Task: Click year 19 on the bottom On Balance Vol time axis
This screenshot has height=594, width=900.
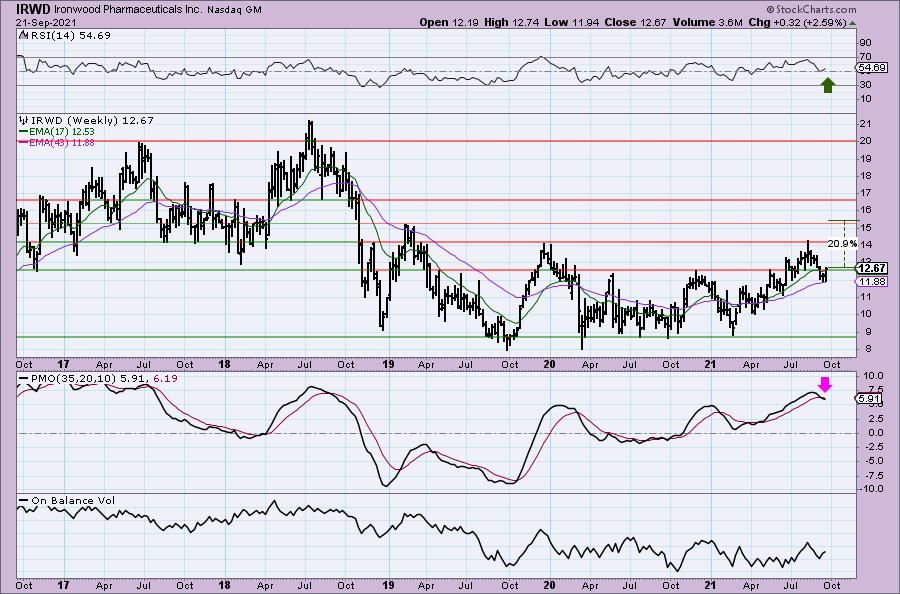Action: 388,585
